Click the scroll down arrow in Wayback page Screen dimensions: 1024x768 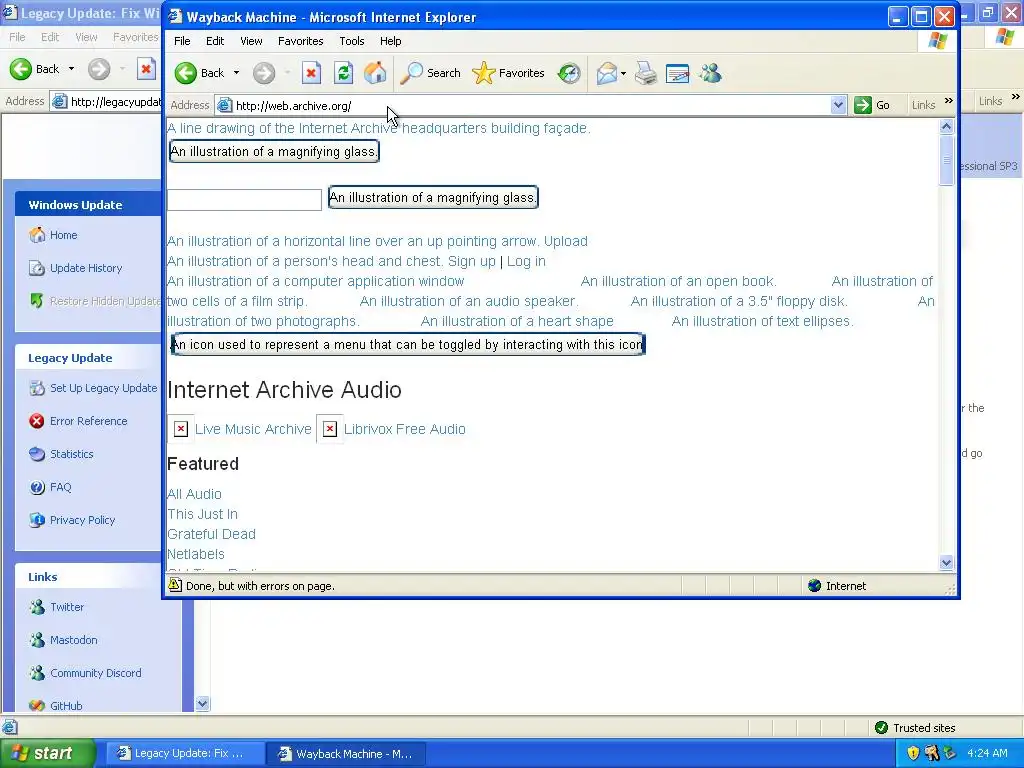946,563
